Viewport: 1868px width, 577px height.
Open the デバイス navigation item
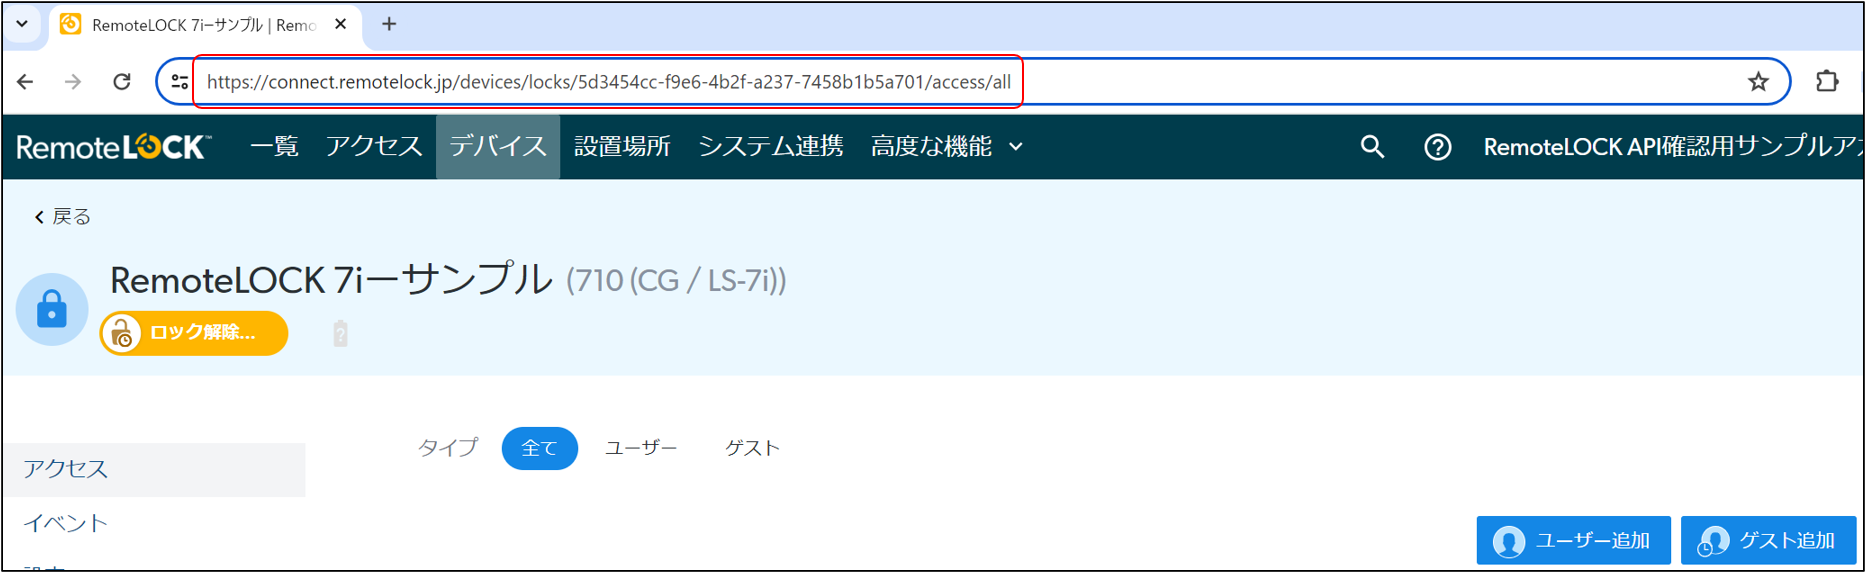[x=498, y=147]
